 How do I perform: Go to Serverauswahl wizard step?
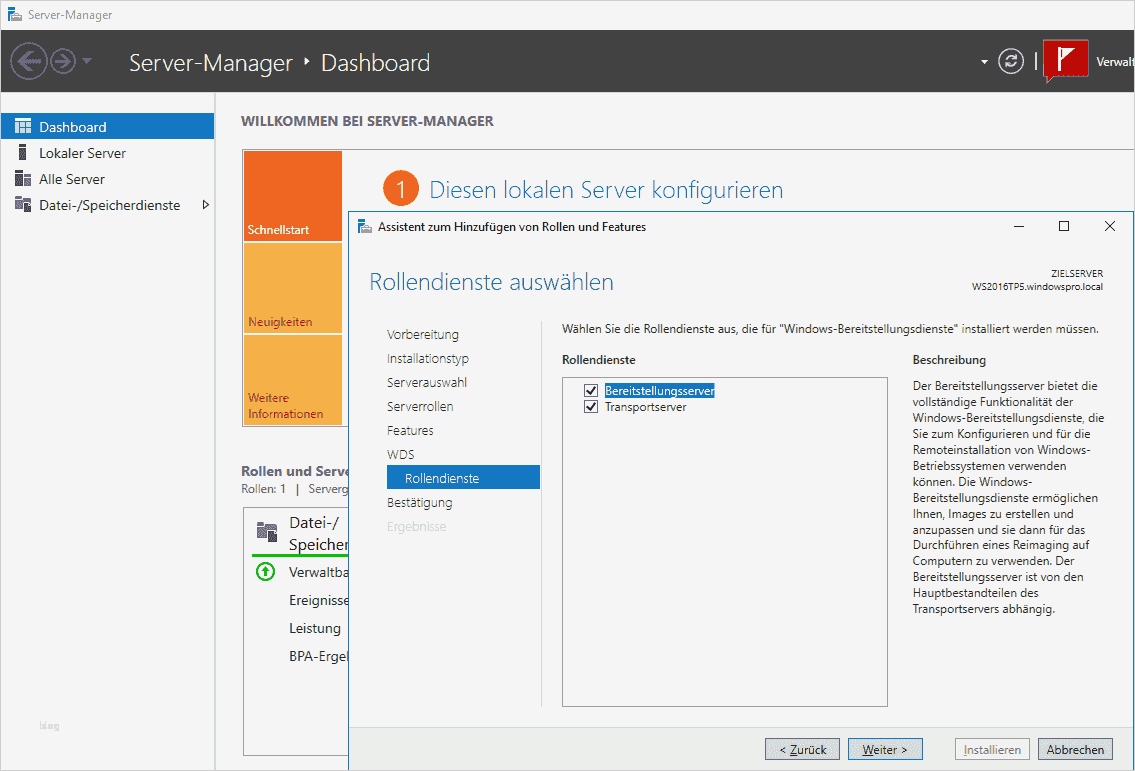click(x=427, y=382)
